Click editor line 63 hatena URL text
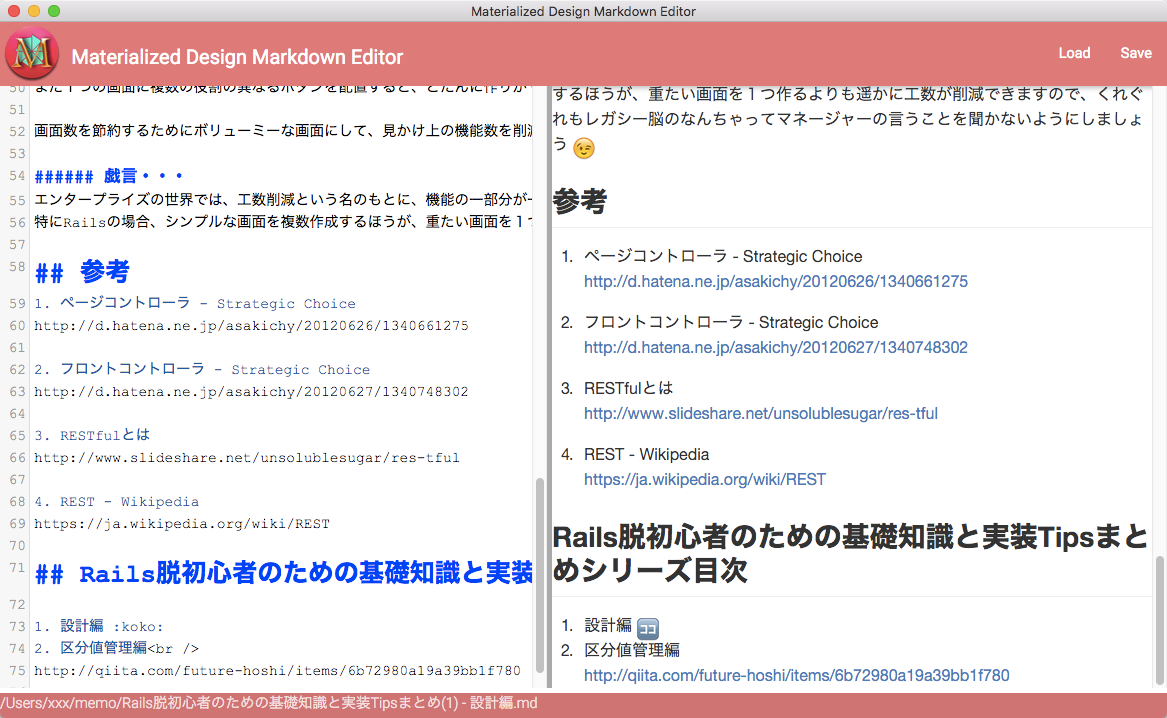Viewport: 1167px width, 718px height. 252,391
